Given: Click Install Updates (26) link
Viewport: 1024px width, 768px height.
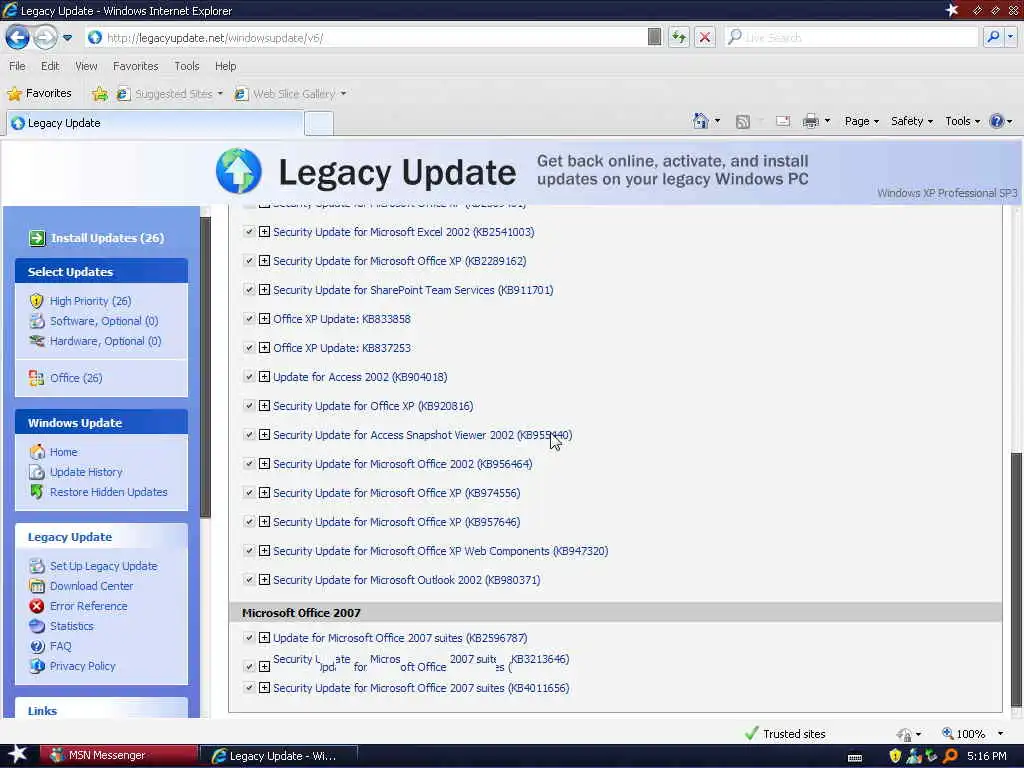Looking at the screenshot, I should point(108,238).
